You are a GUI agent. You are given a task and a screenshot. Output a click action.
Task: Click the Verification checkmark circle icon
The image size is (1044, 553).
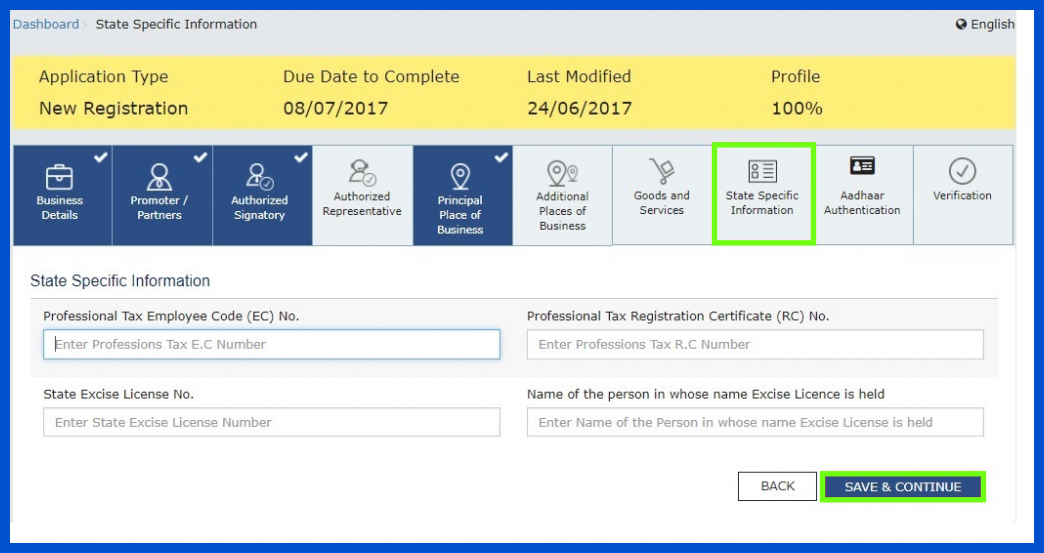[962, 171]
